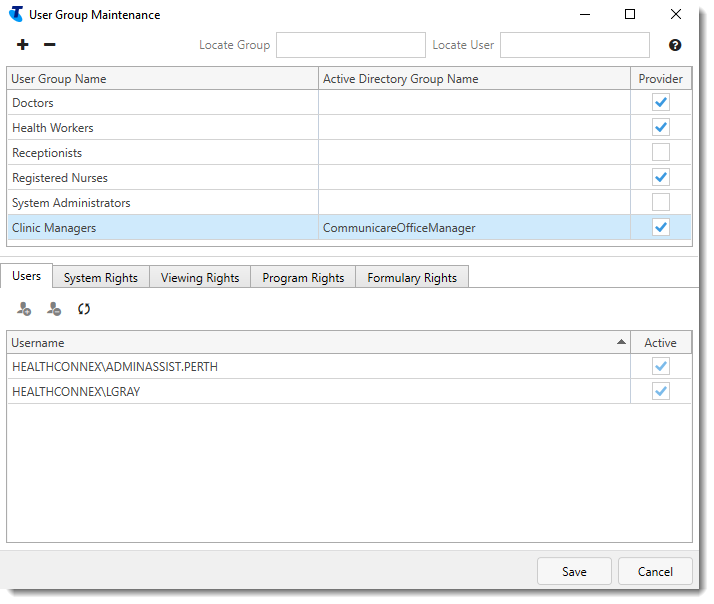Click the Username sort arrow indicator

click(621, 342)
